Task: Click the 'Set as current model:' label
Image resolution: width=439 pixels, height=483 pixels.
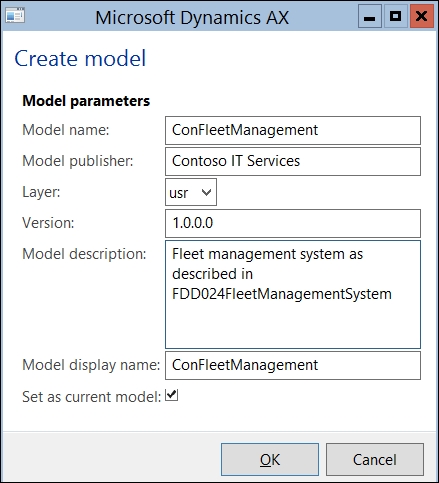Action: [x=92, y=397]
